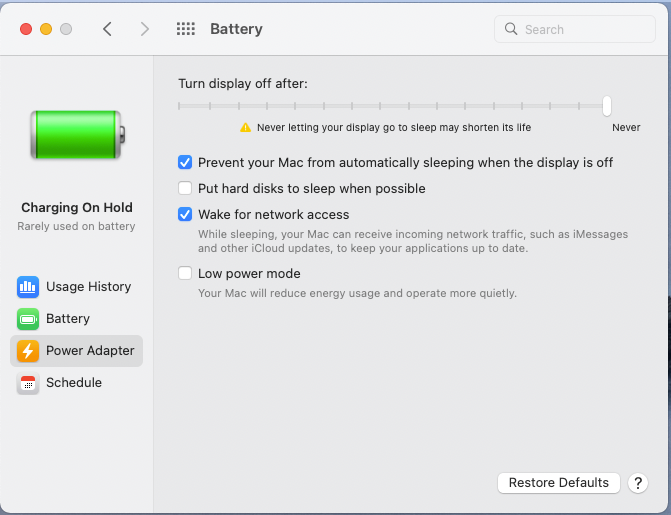671x515 pixels.
Task: Click the large green battery image
Action: pos(77,134)
